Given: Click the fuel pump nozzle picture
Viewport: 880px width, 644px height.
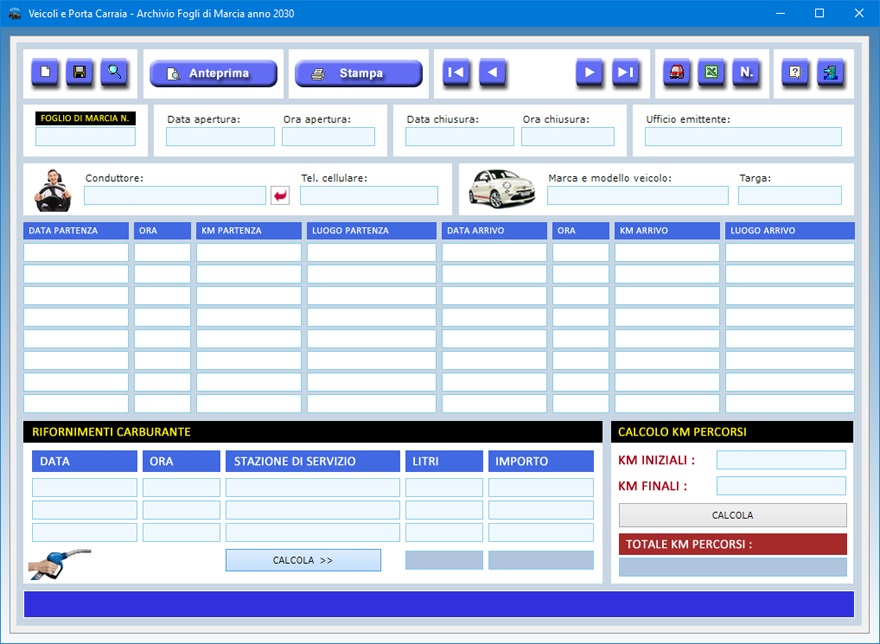Looking at the screenshot, I should pos(59,563).
